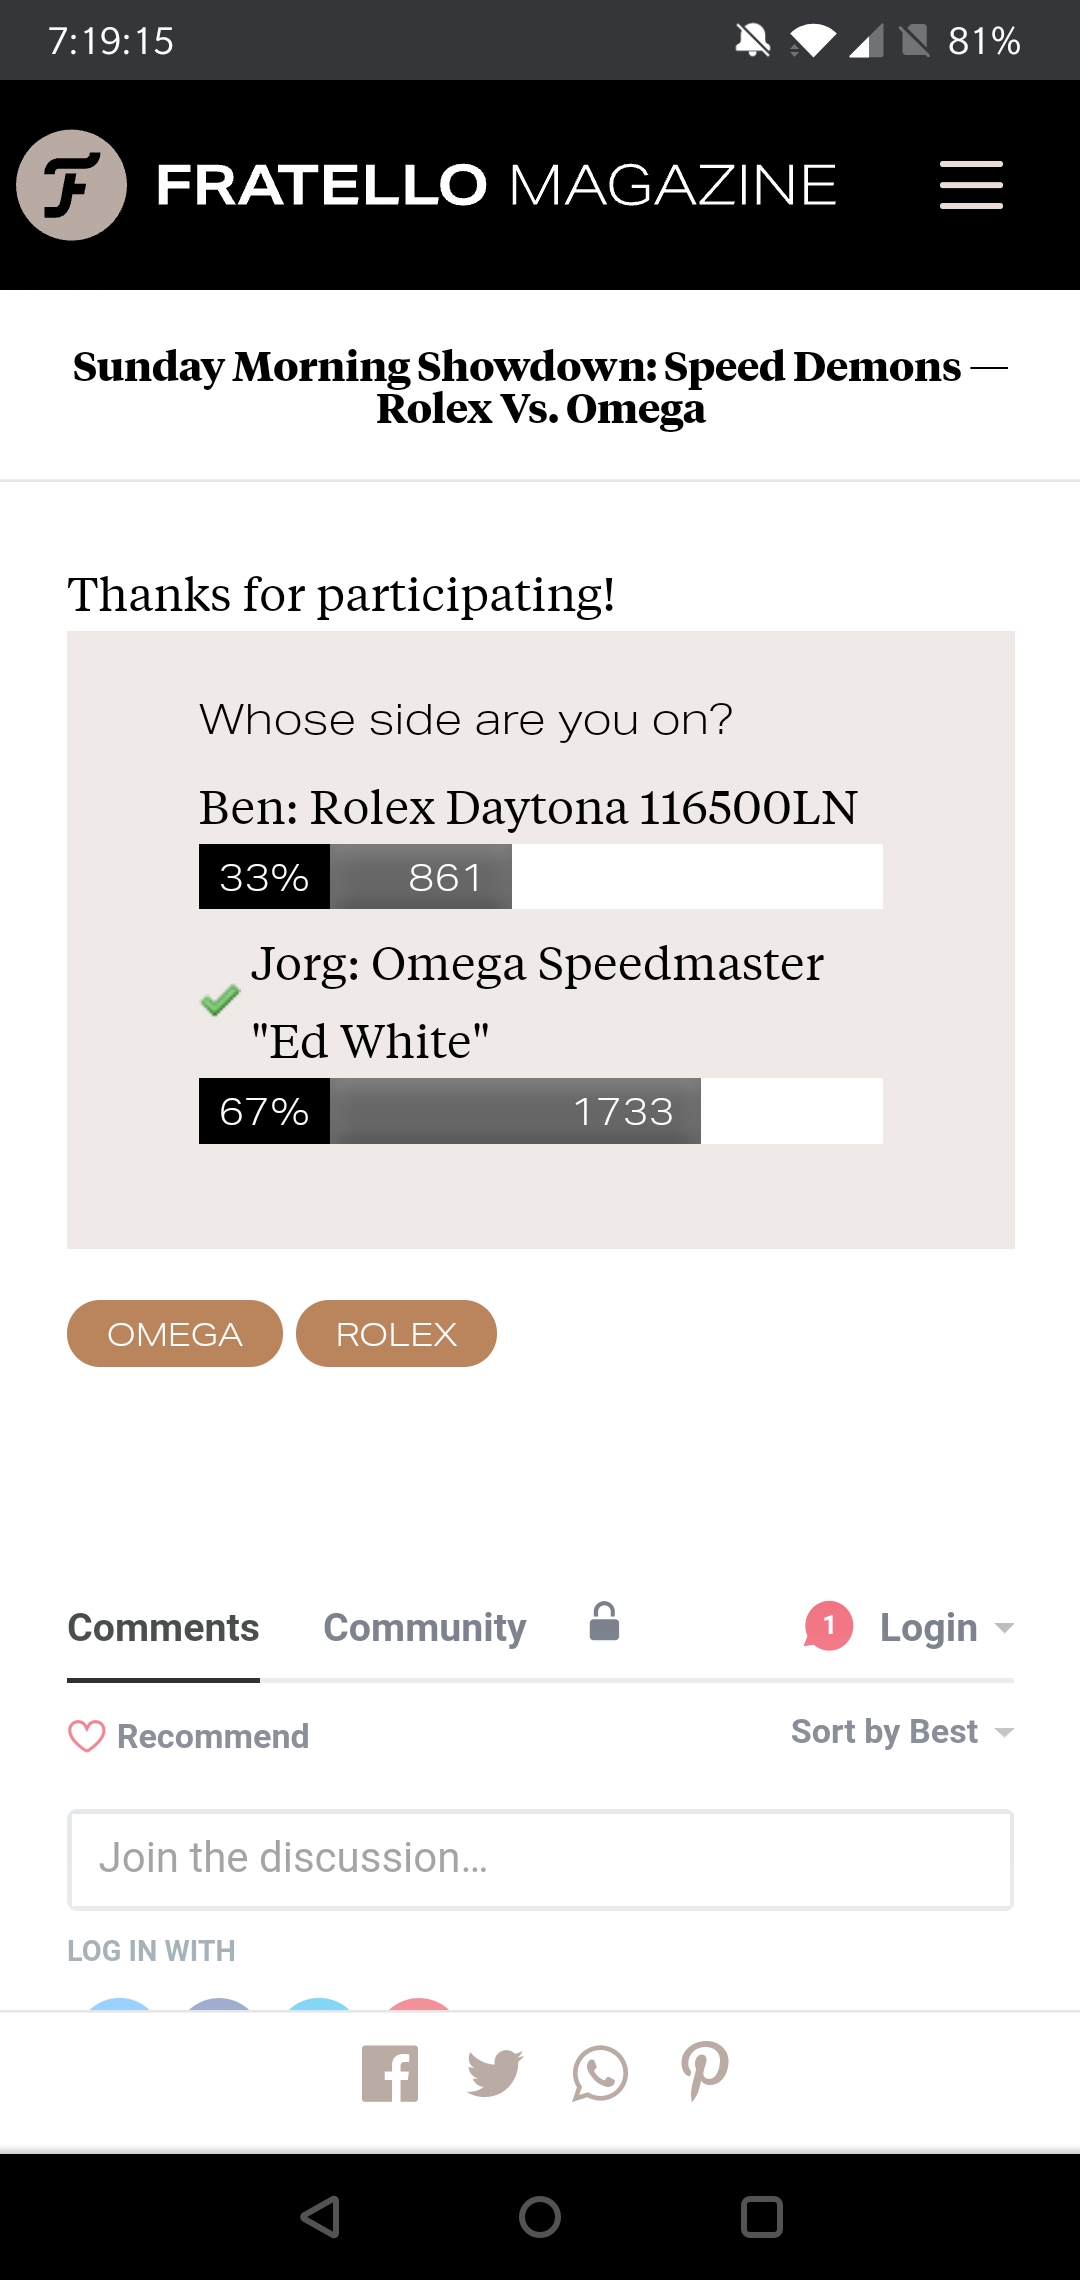Tap the Disqus privacy lock icon
The height and width of the screenshot is (2280, 1080).
(x=604, y=1623)
